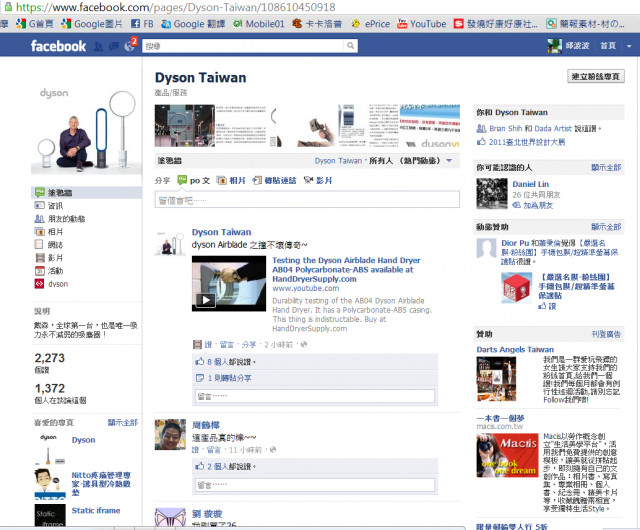Open the Google Images bookmark
The image size is (640, 530).
(91, 24)
